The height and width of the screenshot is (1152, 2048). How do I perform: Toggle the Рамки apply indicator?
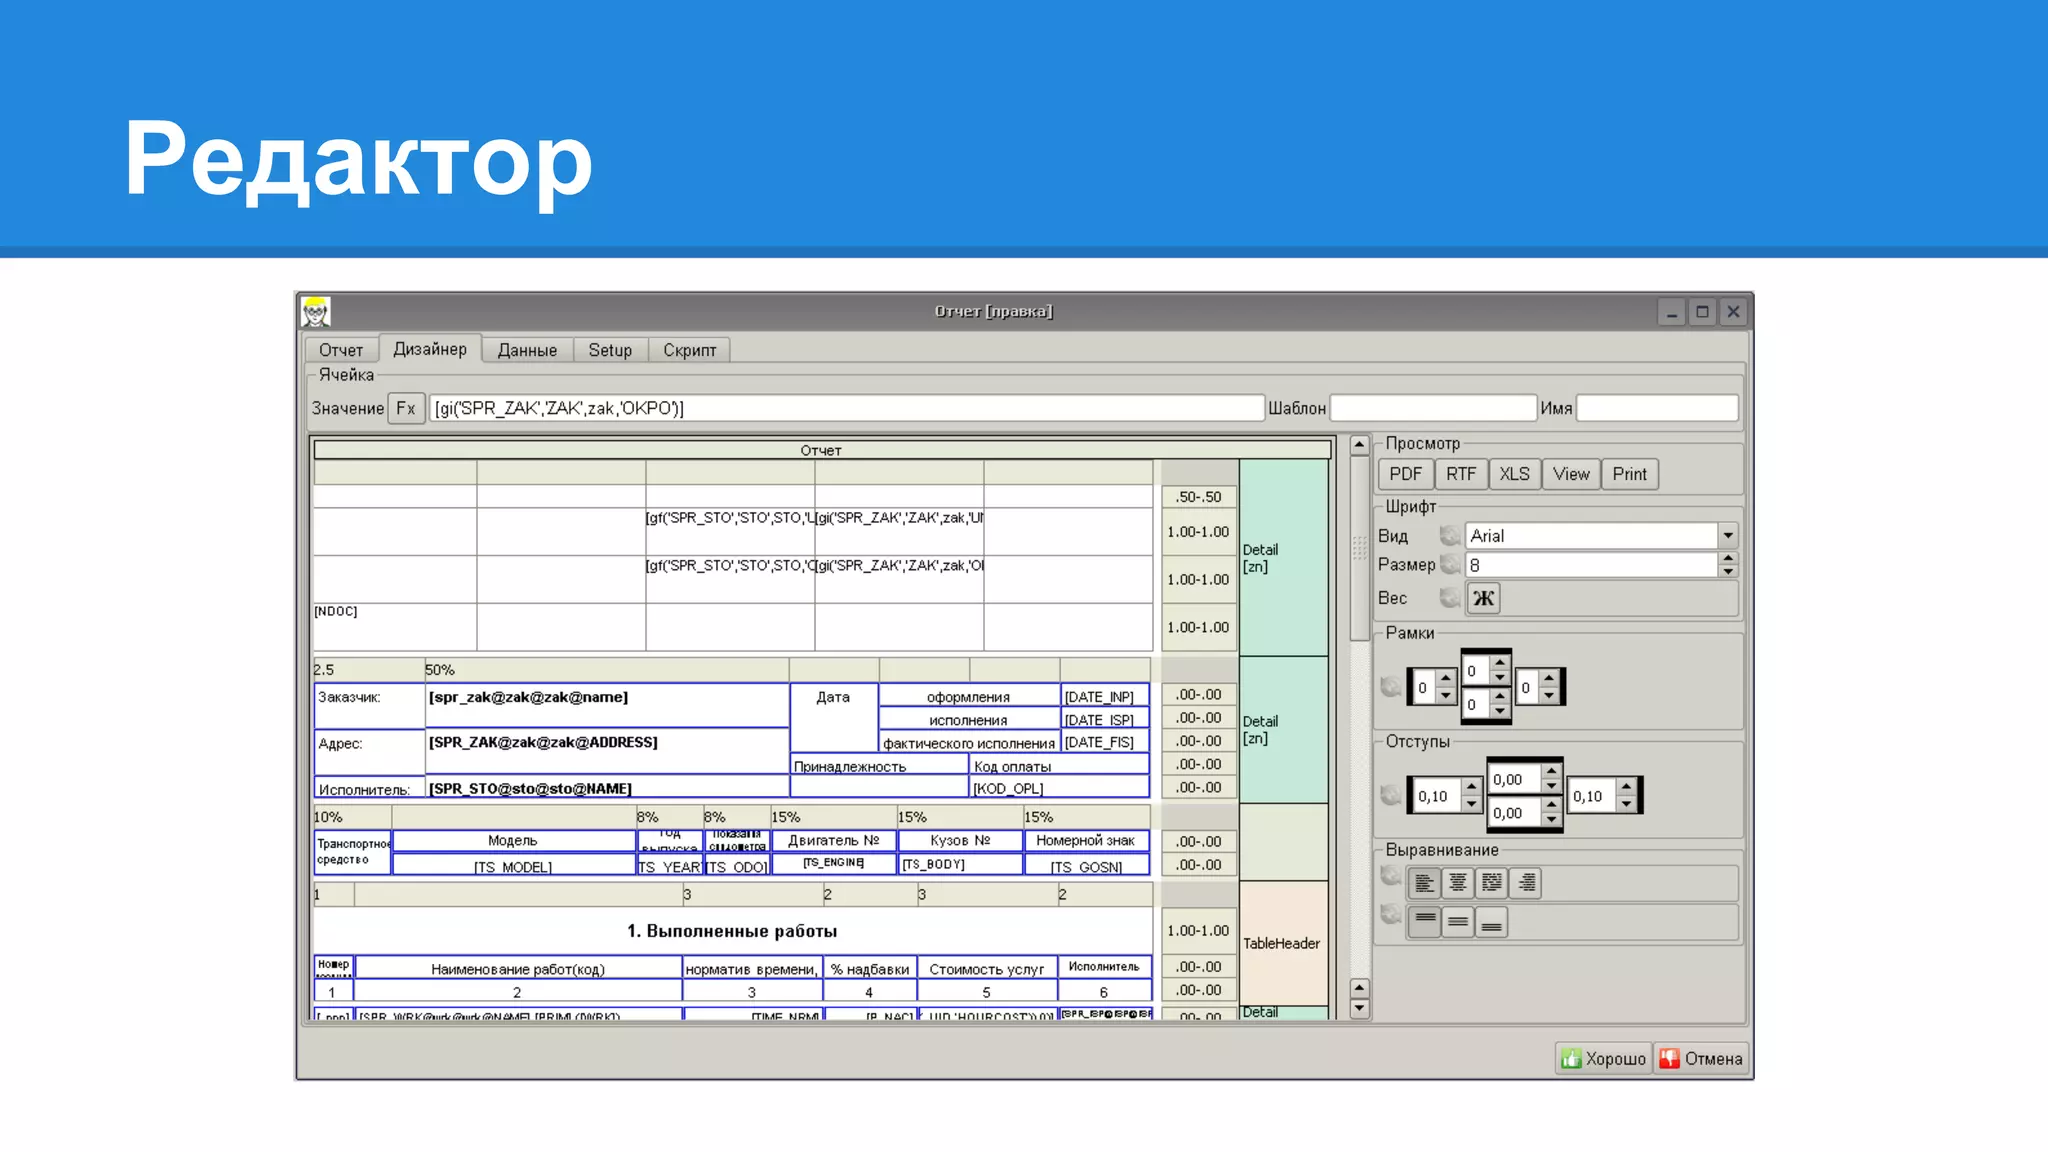pos(1390,687)
